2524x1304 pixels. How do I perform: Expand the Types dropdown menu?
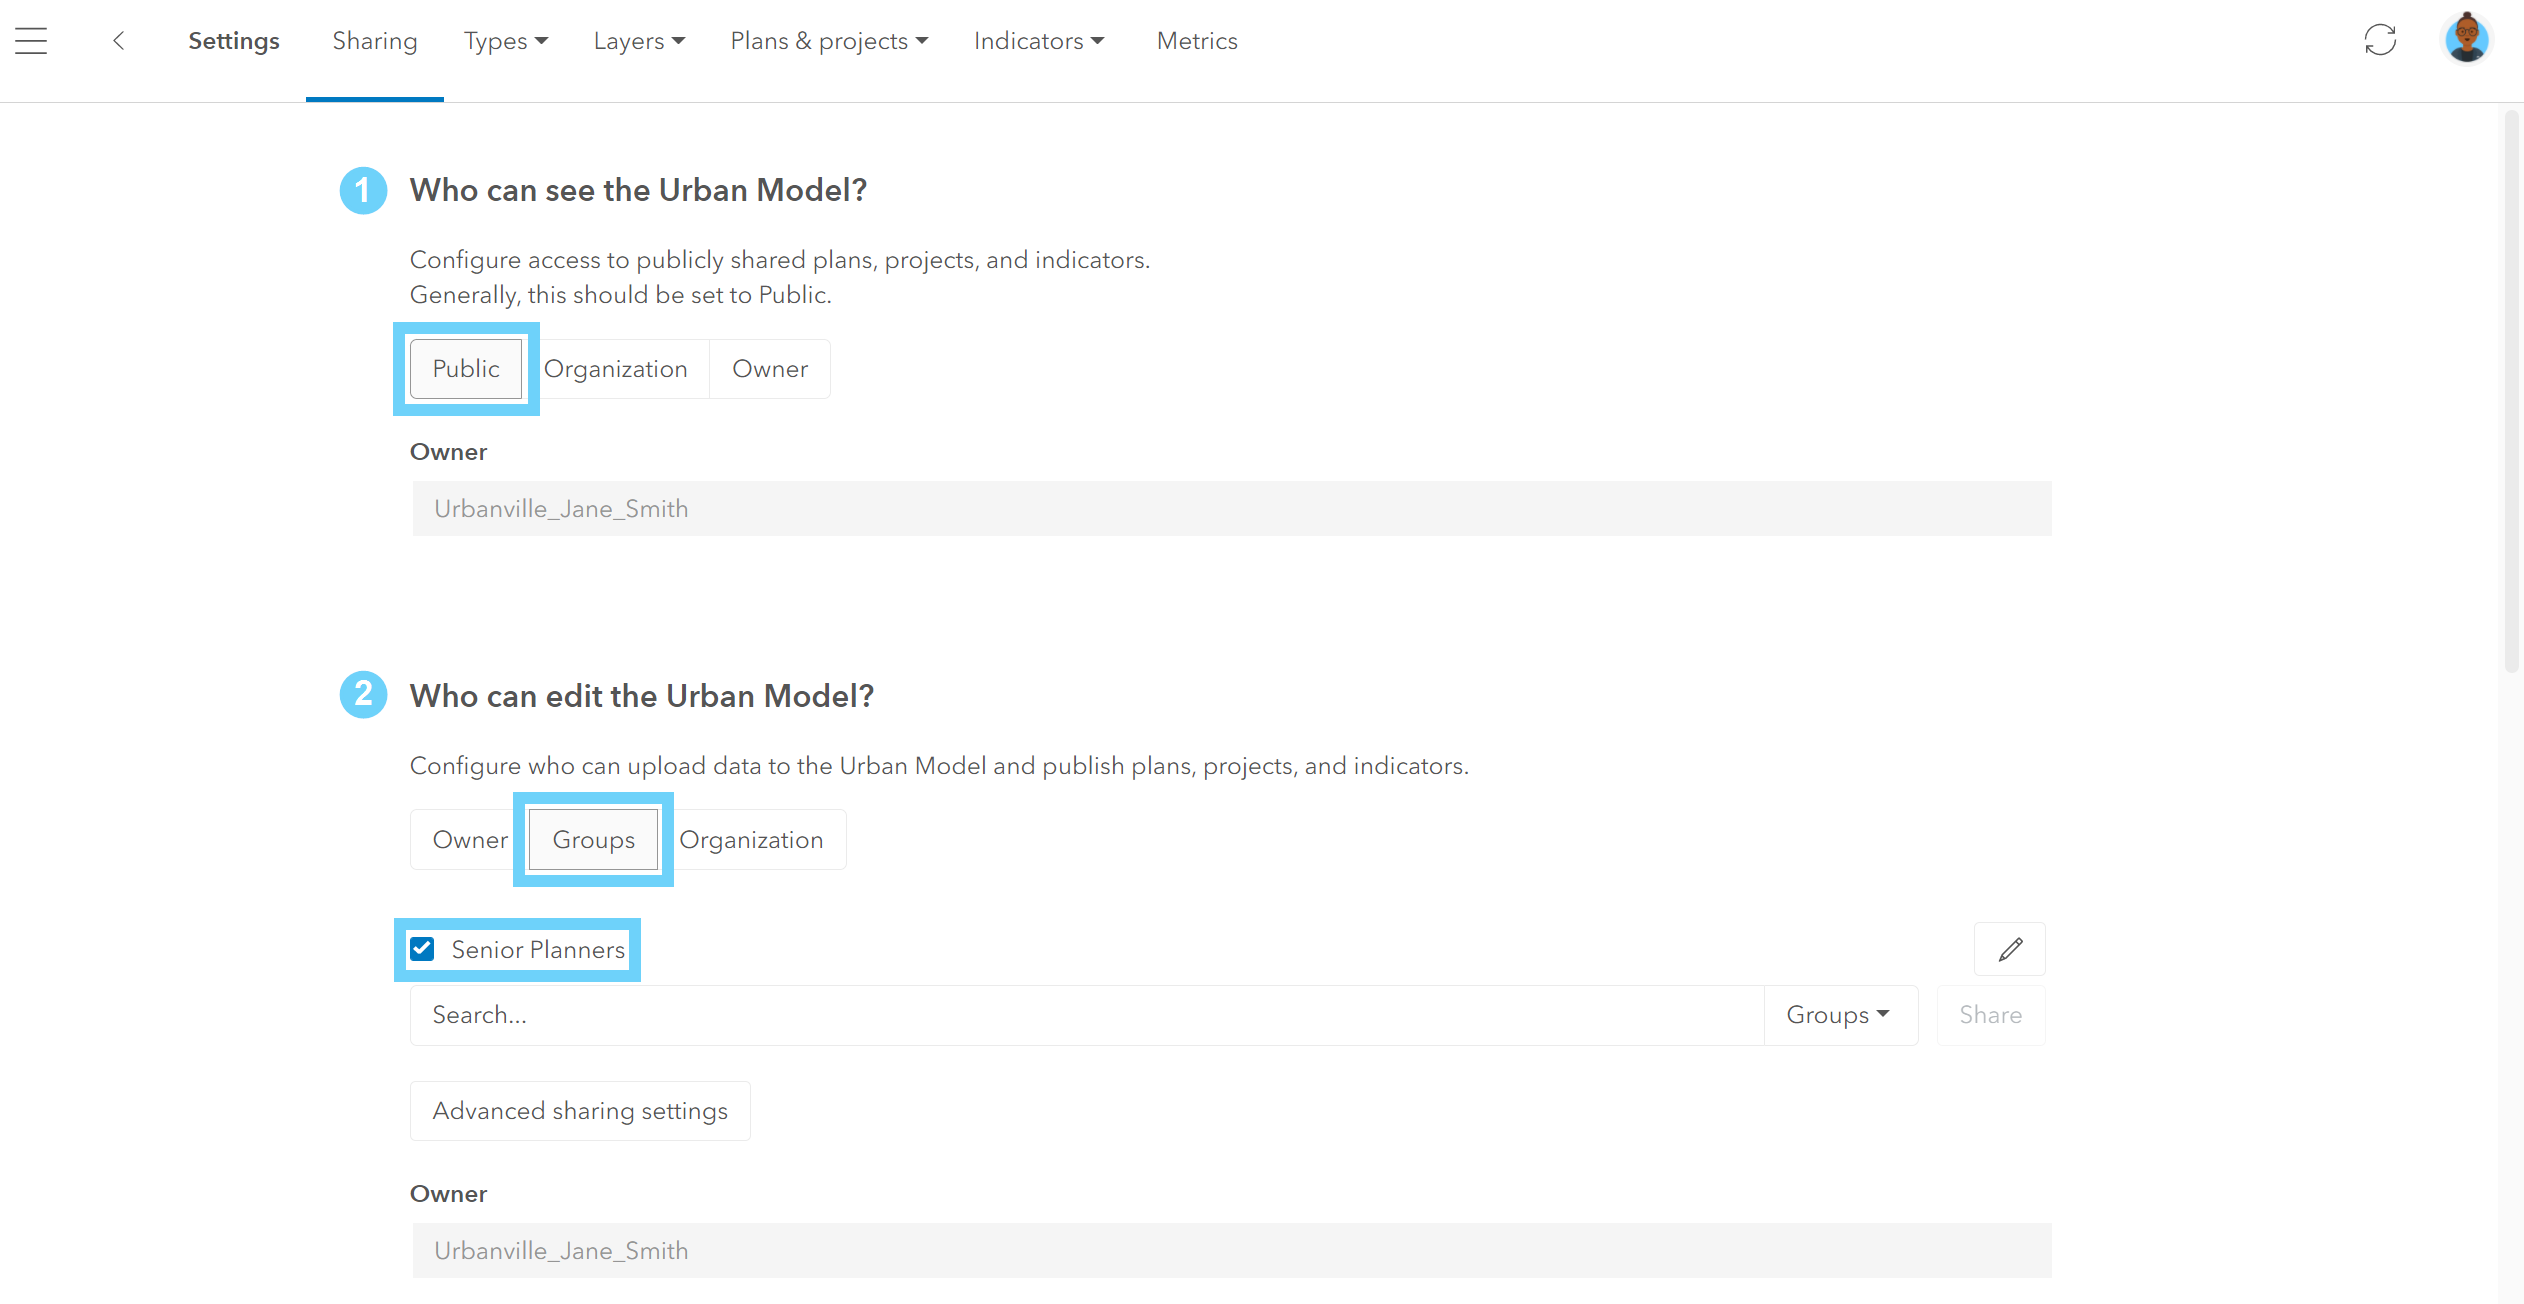pos(505,41)
